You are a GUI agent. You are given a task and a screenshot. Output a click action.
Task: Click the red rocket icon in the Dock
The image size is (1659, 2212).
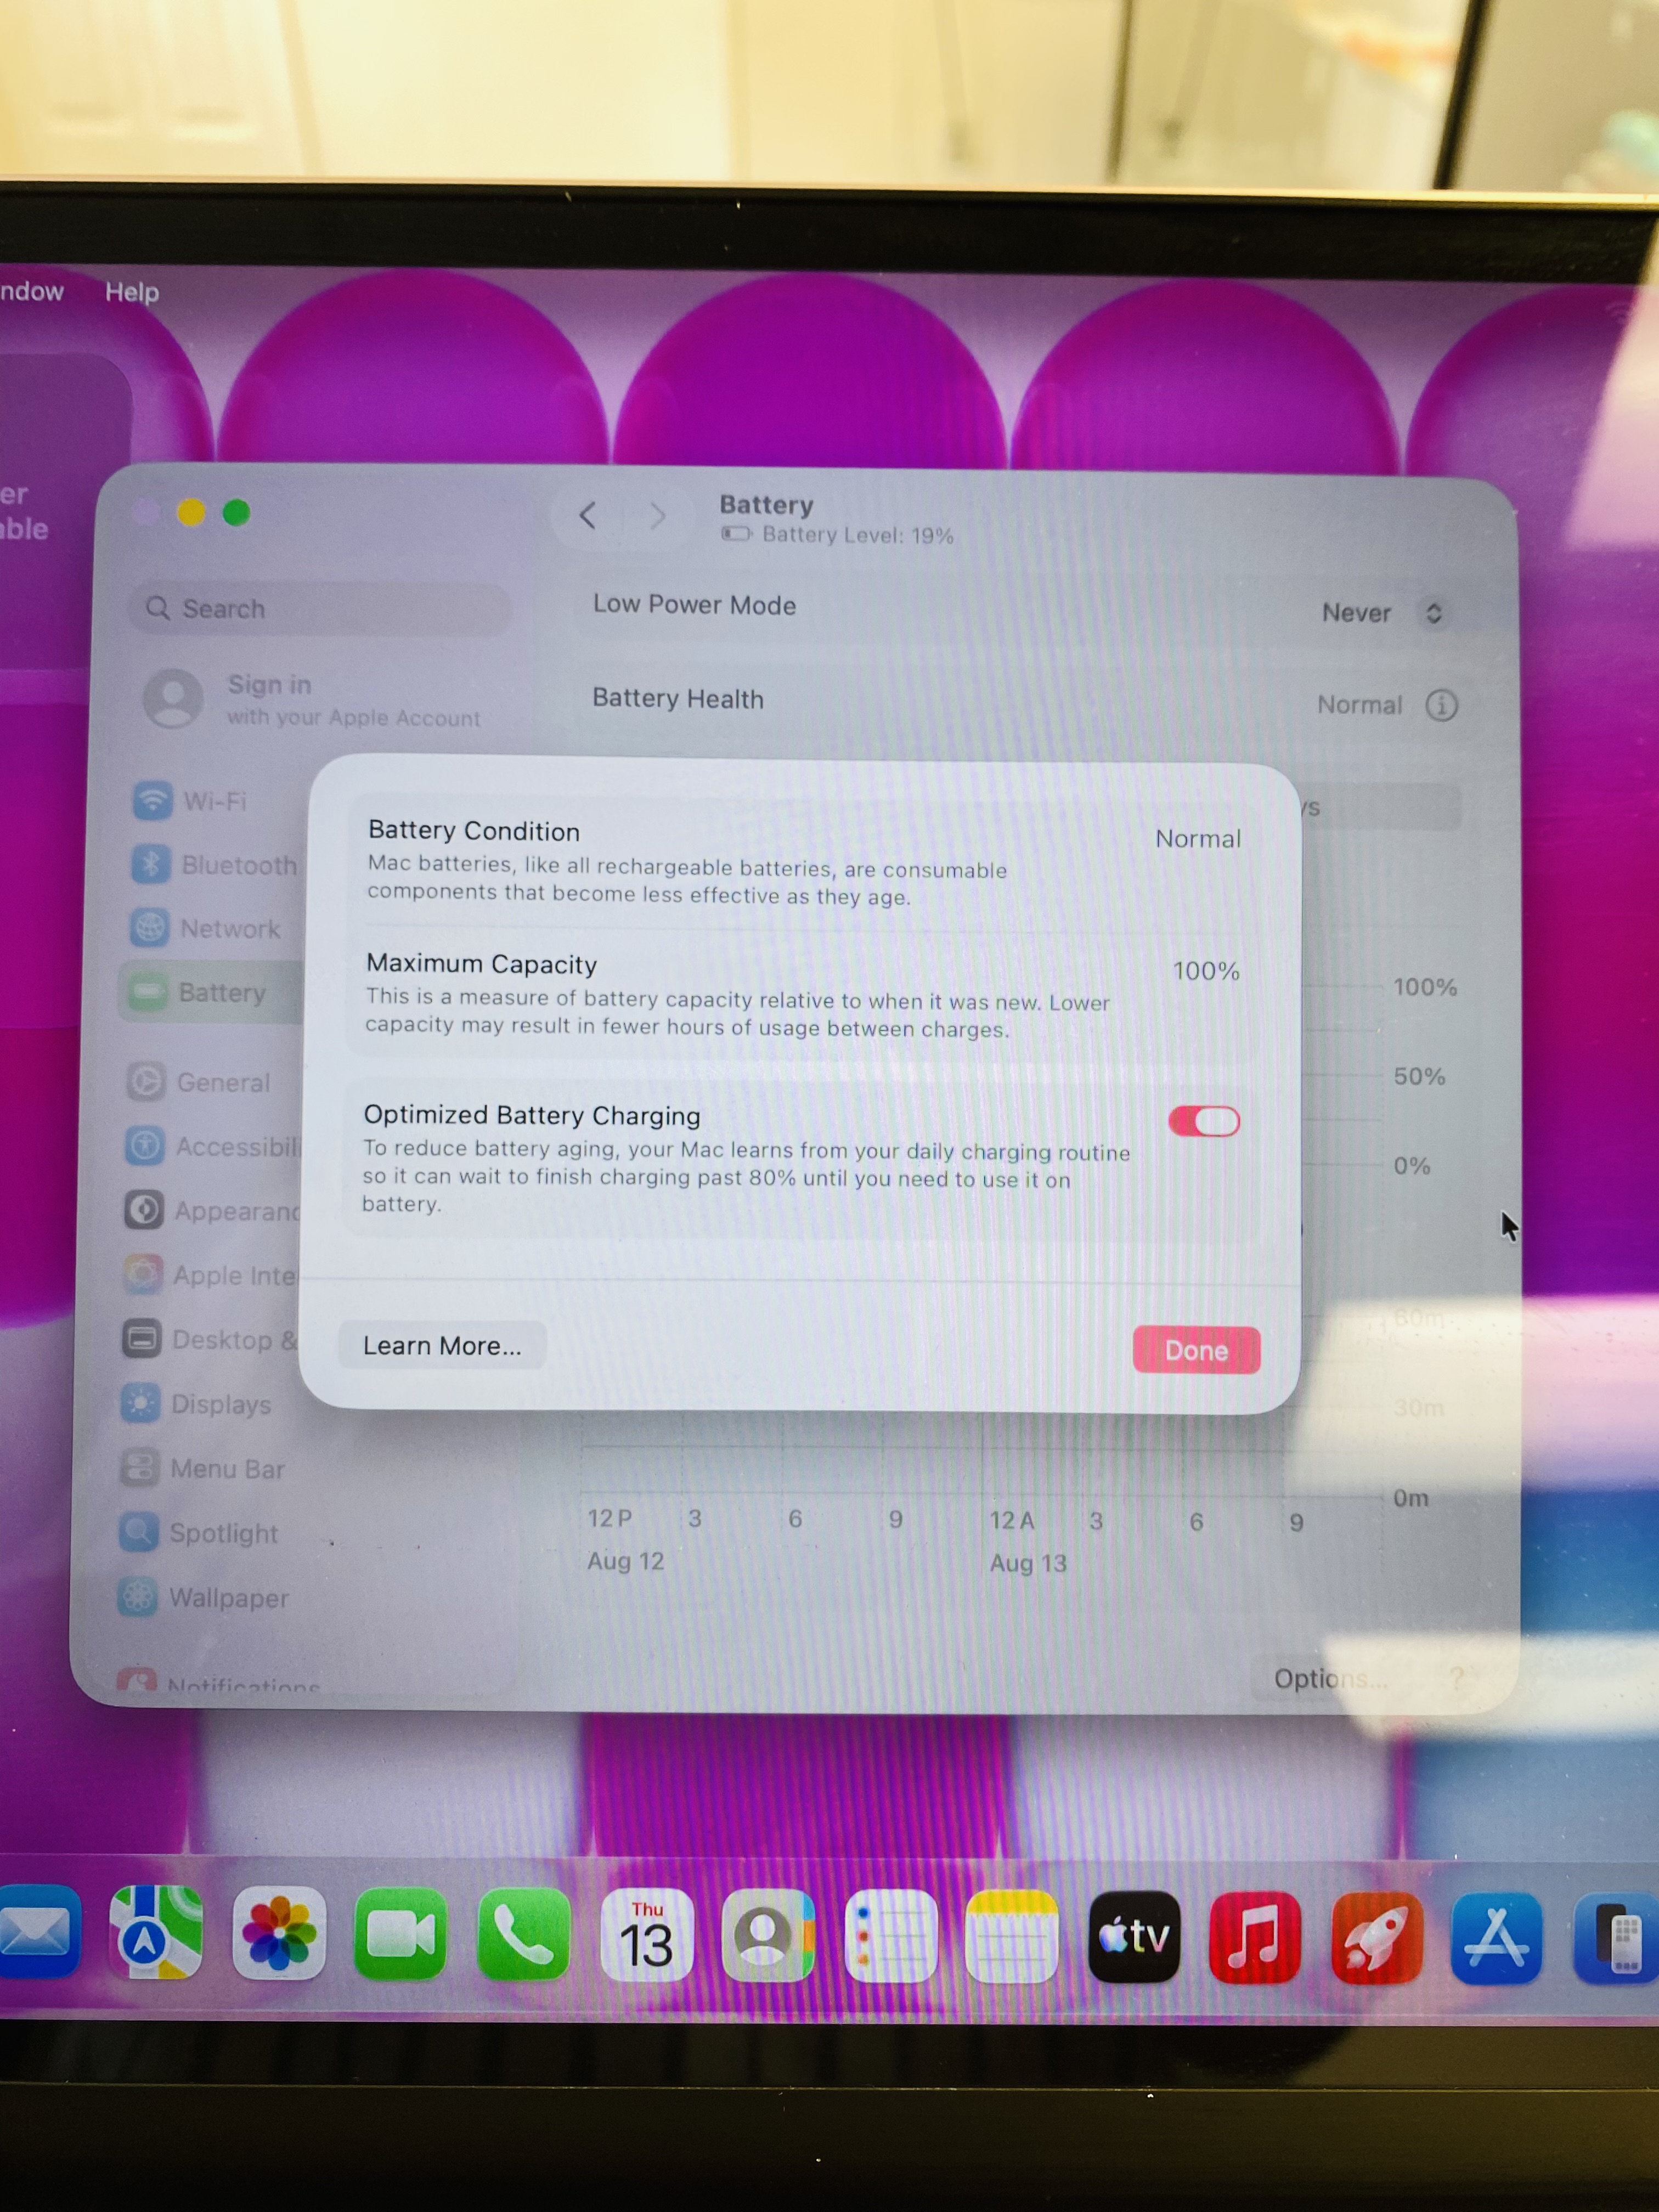pyautogui.click(x=1376, y=1938)
